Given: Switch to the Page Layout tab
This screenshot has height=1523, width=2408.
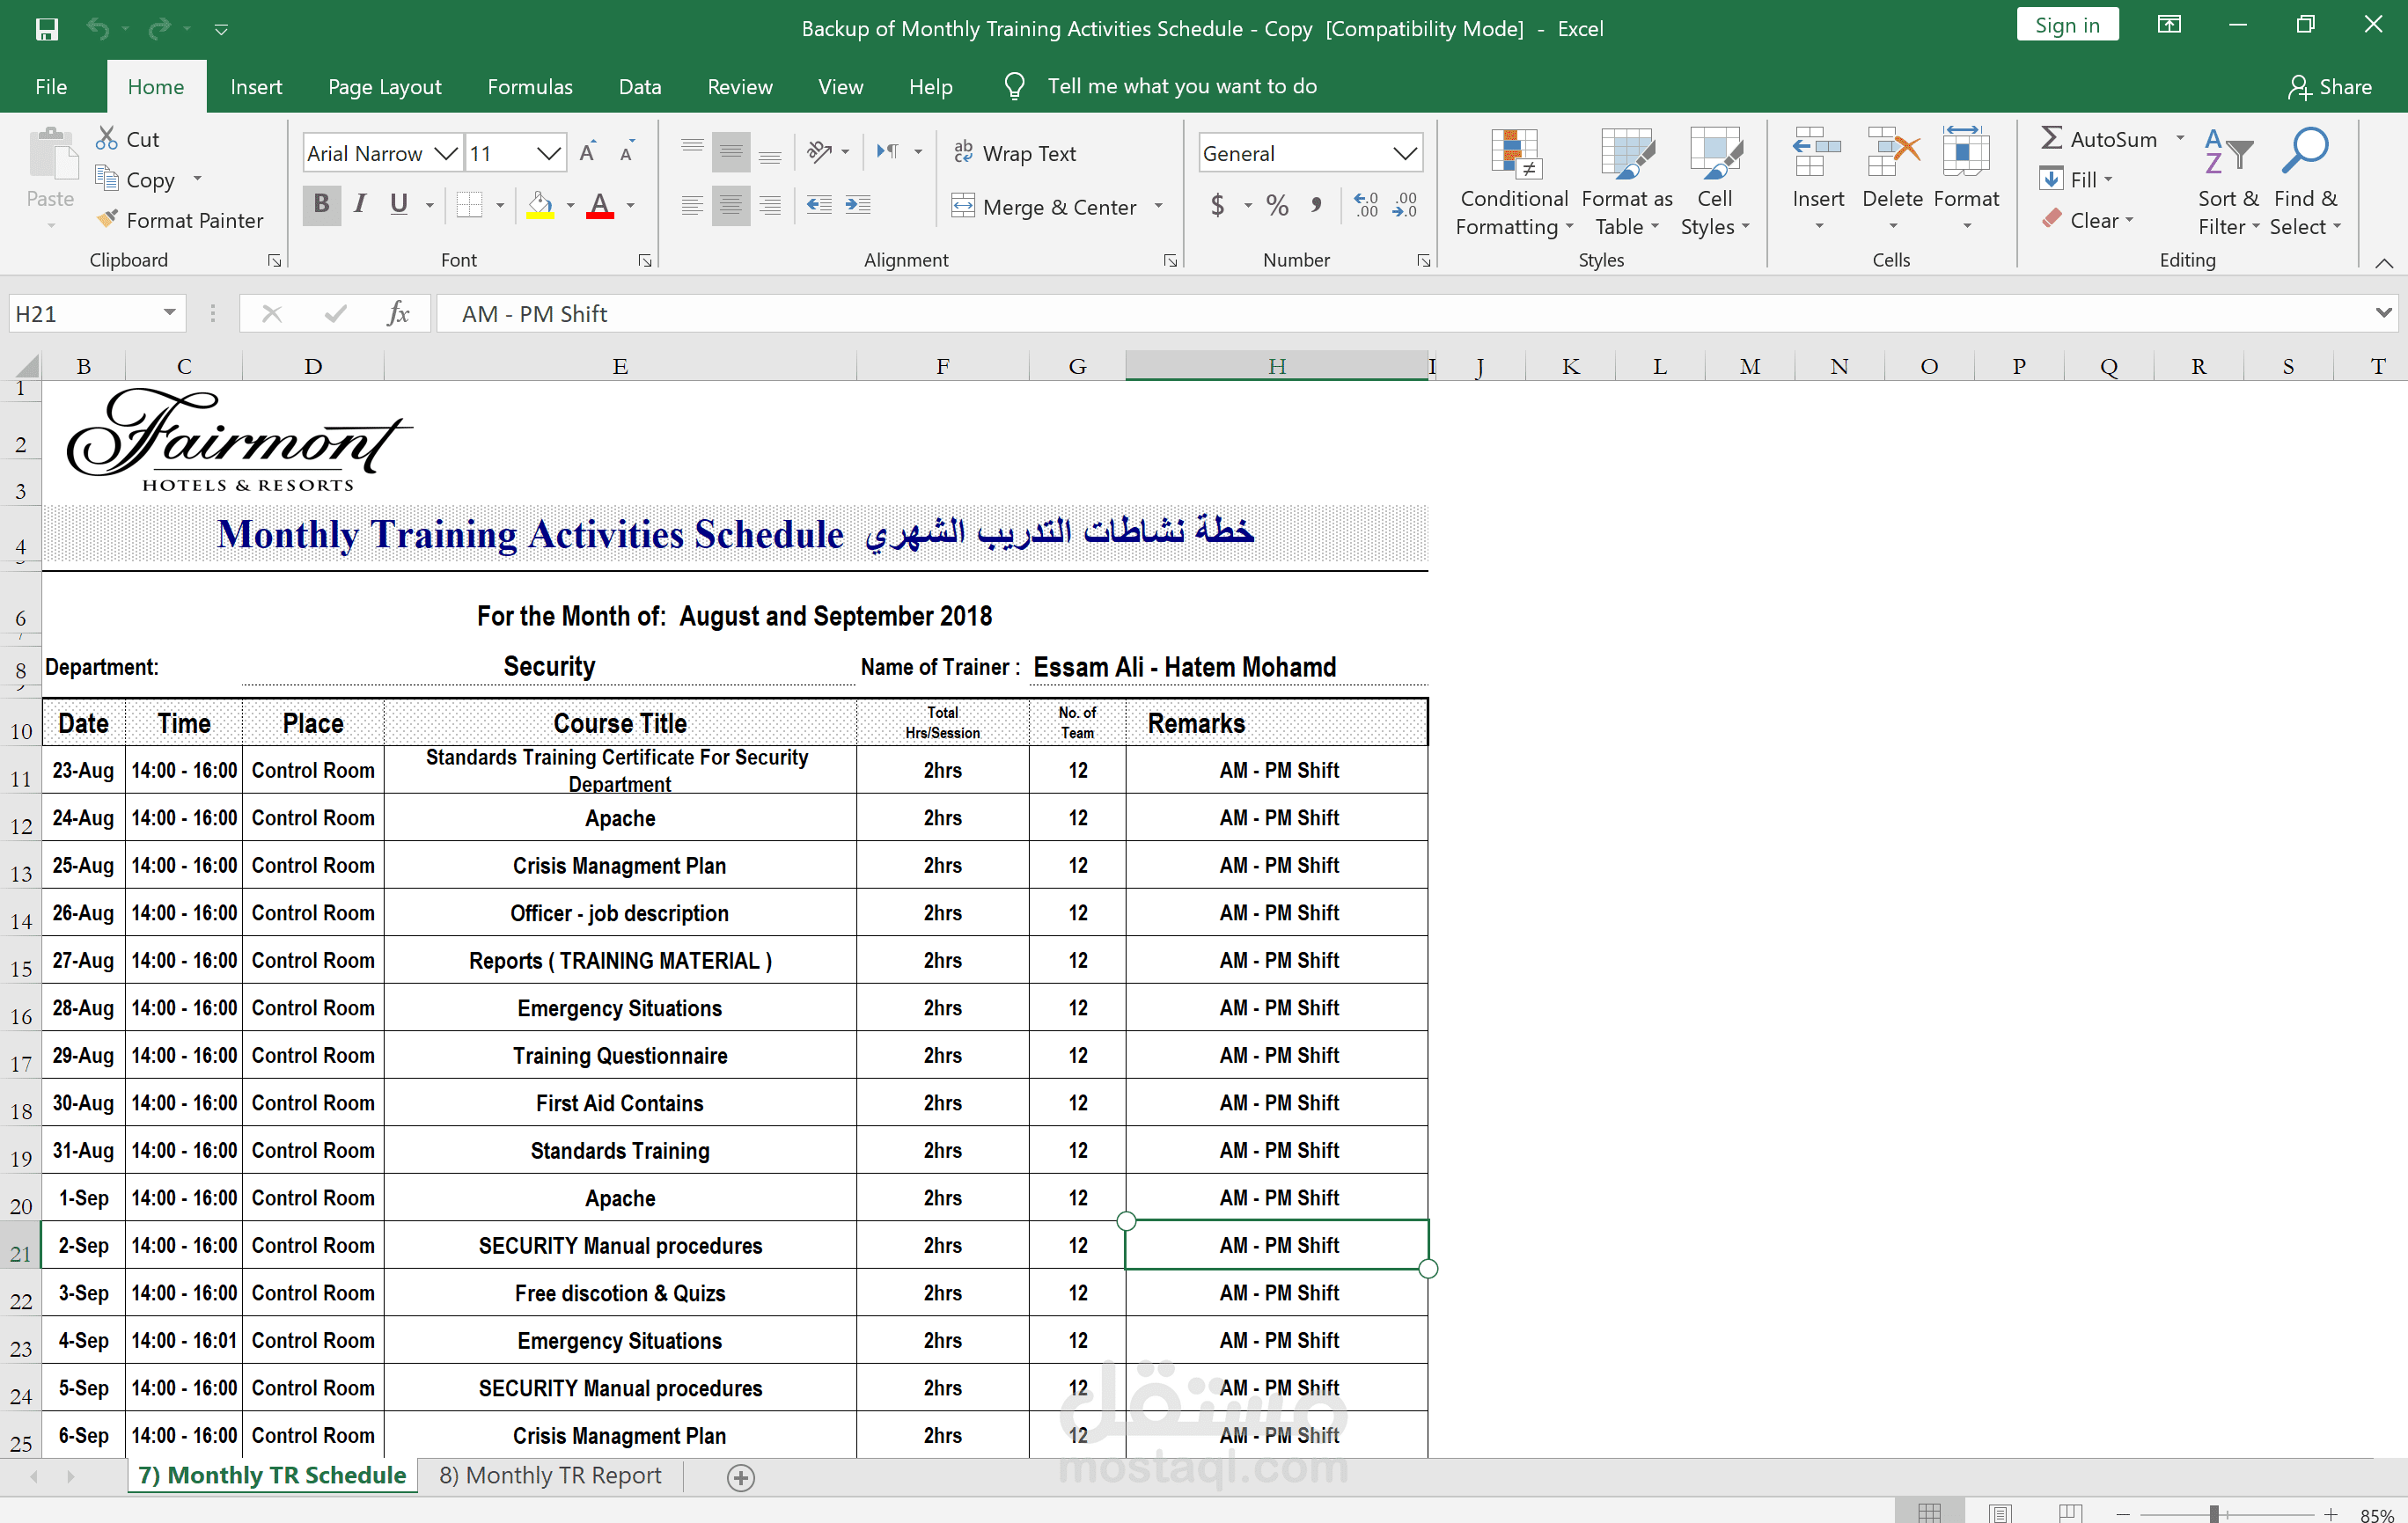Looking at the screenshot, I should (384, 87).
